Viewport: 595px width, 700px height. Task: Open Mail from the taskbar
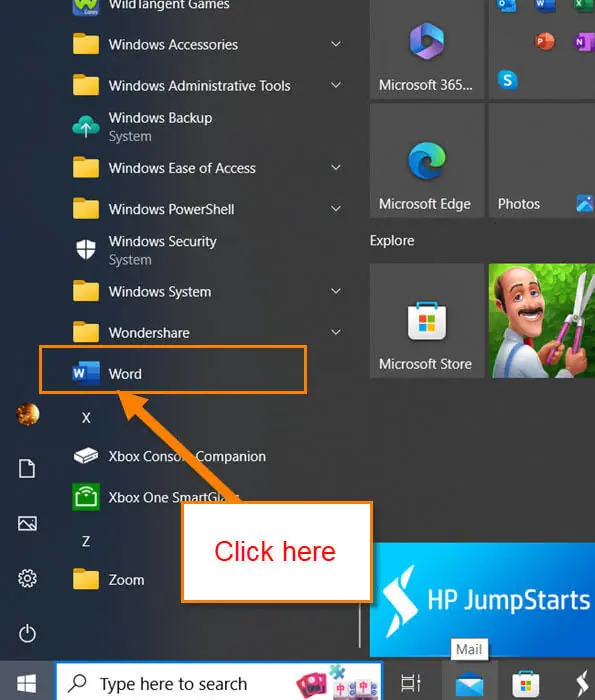469,683
